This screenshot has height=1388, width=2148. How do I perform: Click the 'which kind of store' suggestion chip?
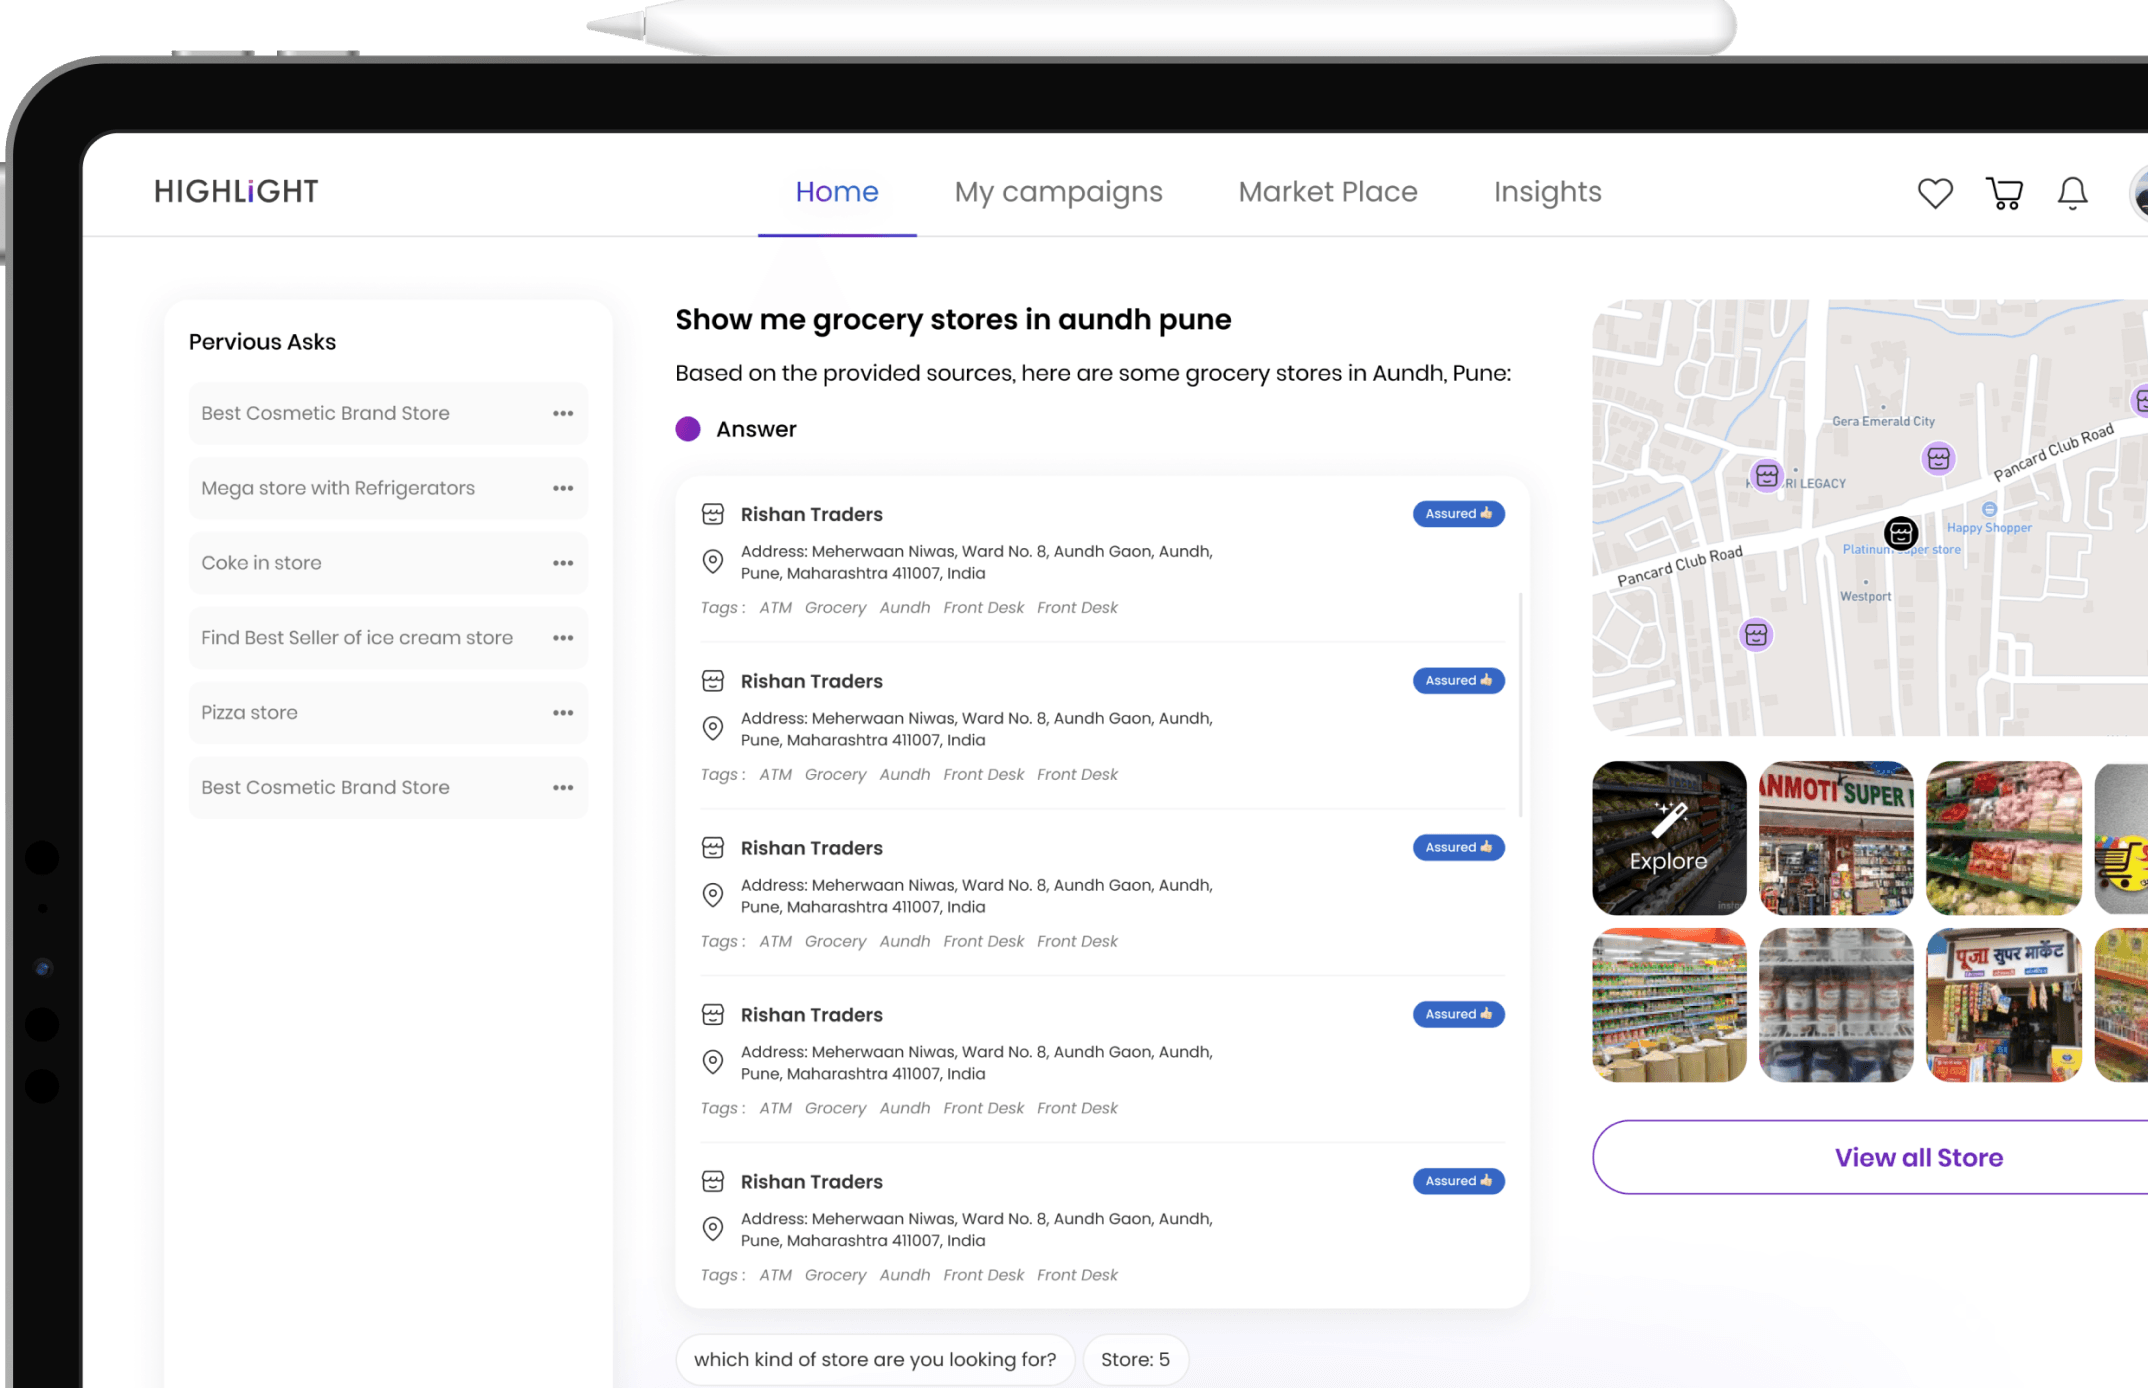click(x=875, y=1360)
